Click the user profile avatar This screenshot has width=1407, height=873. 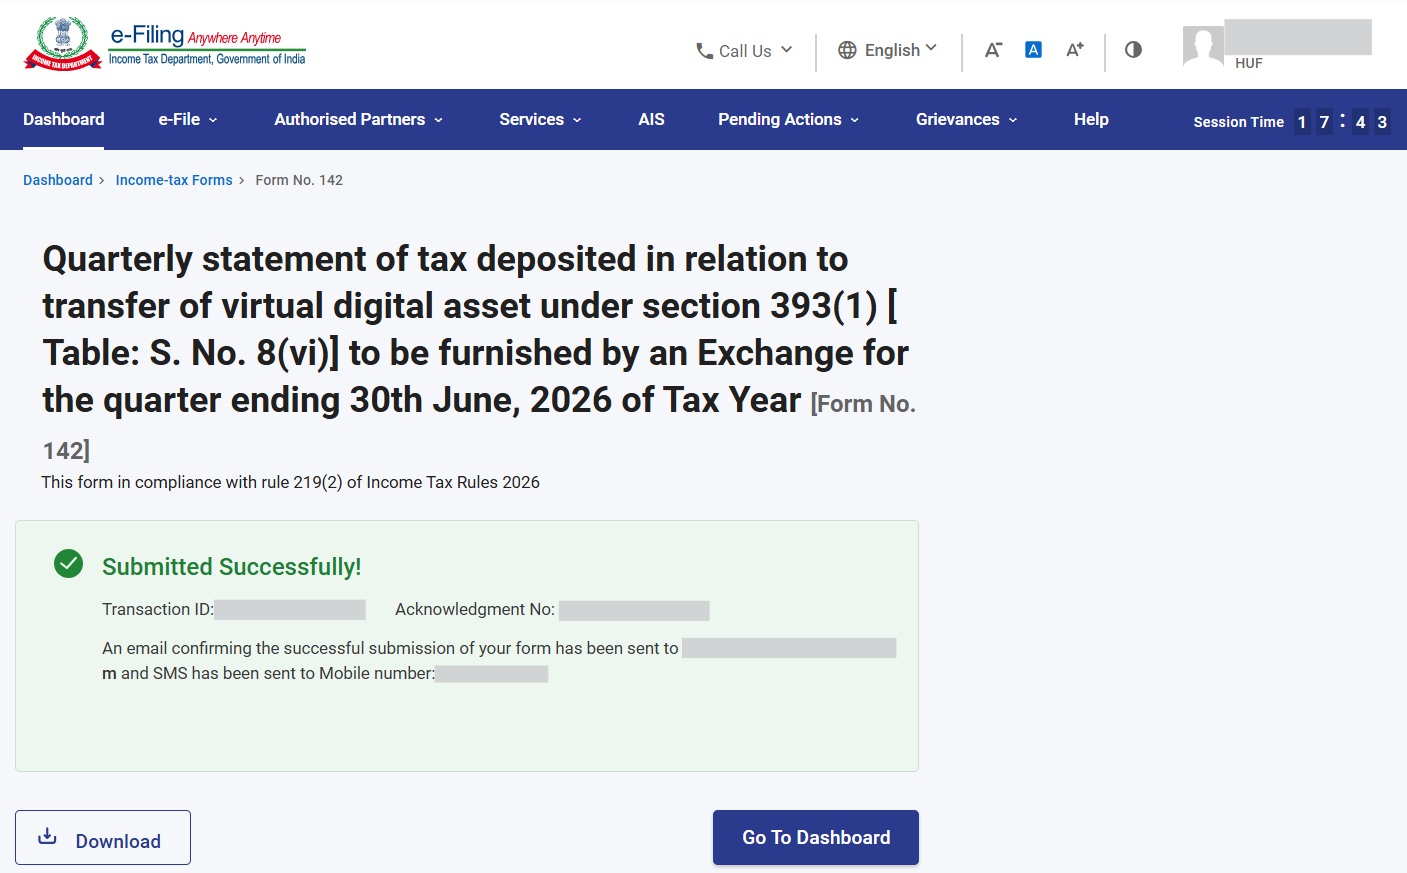coord(1203,46)
